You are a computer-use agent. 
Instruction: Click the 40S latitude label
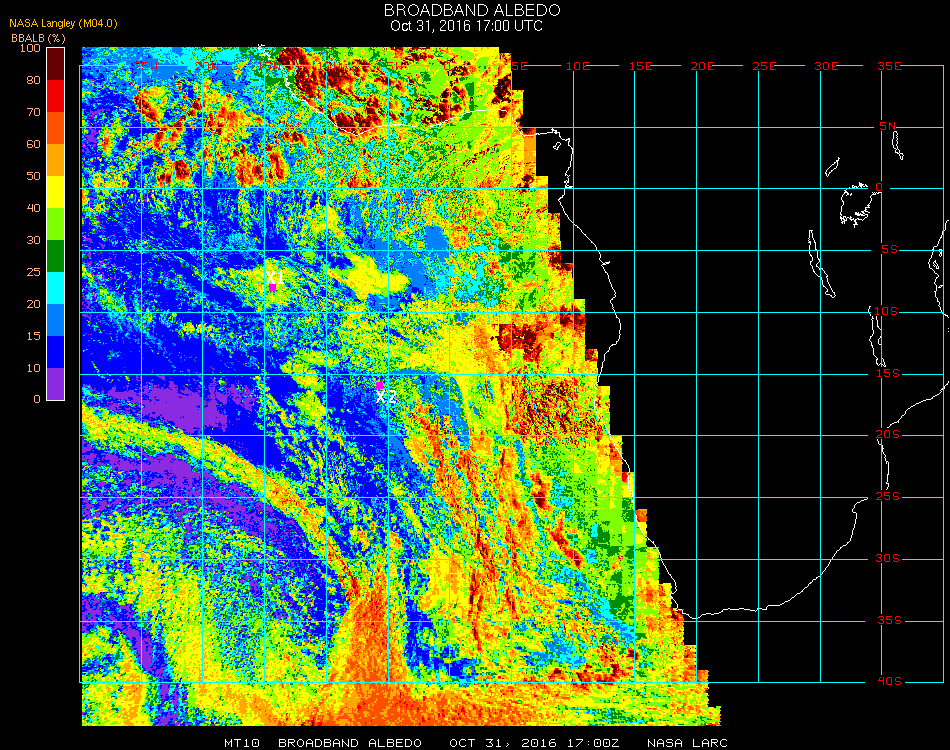coord(889,682)
